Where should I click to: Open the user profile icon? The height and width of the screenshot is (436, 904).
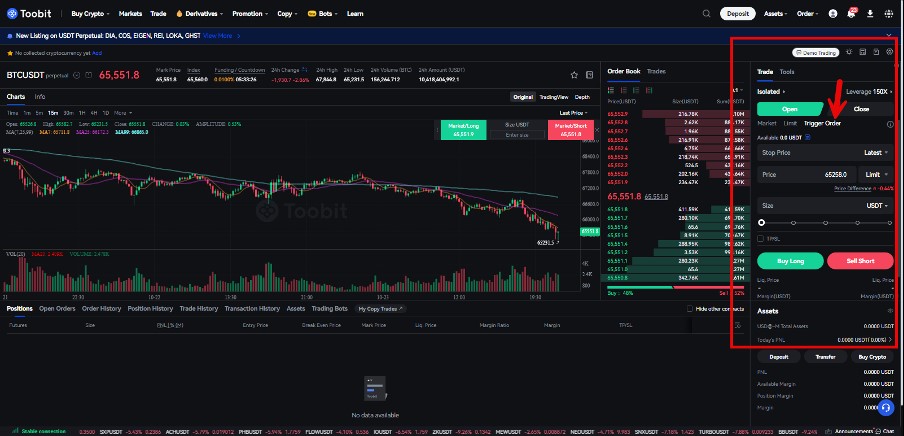(833, 13)
